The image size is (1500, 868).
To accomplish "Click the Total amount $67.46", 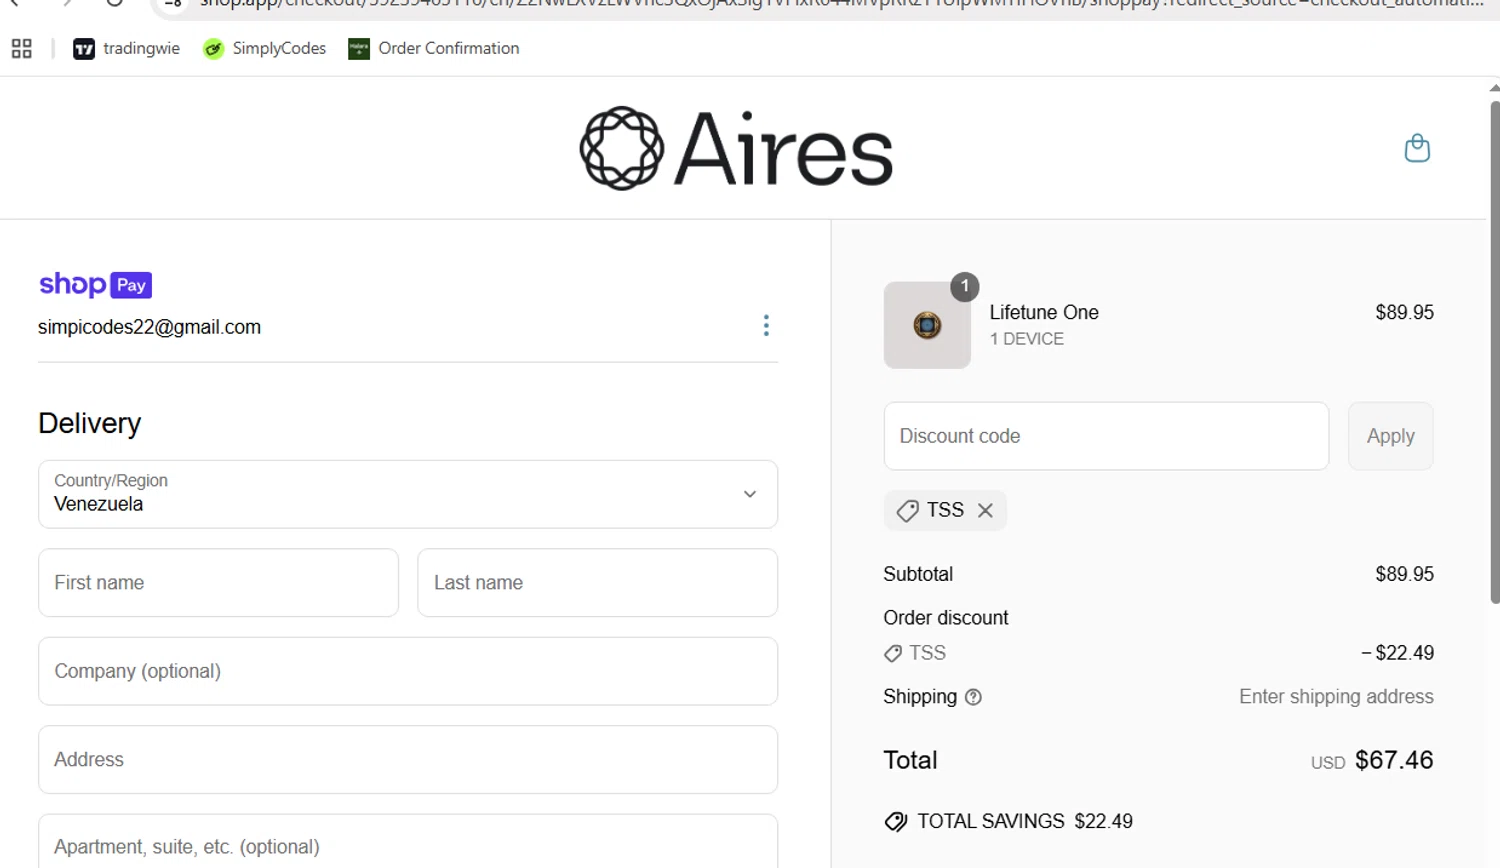I will coord(1394,760).
